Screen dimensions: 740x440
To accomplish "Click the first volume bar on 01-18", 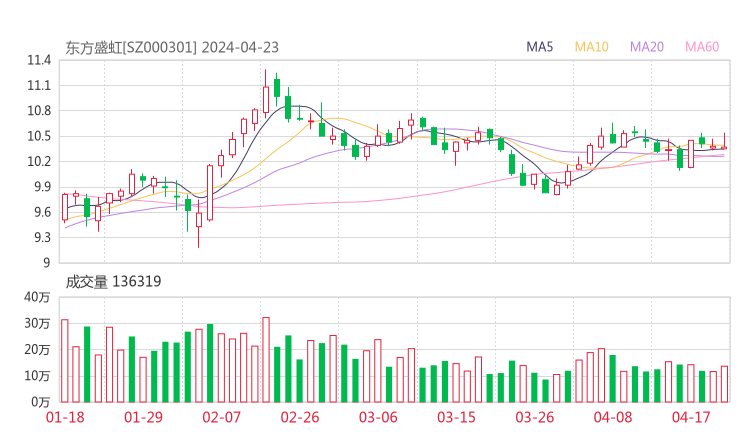I will point(65,361).
